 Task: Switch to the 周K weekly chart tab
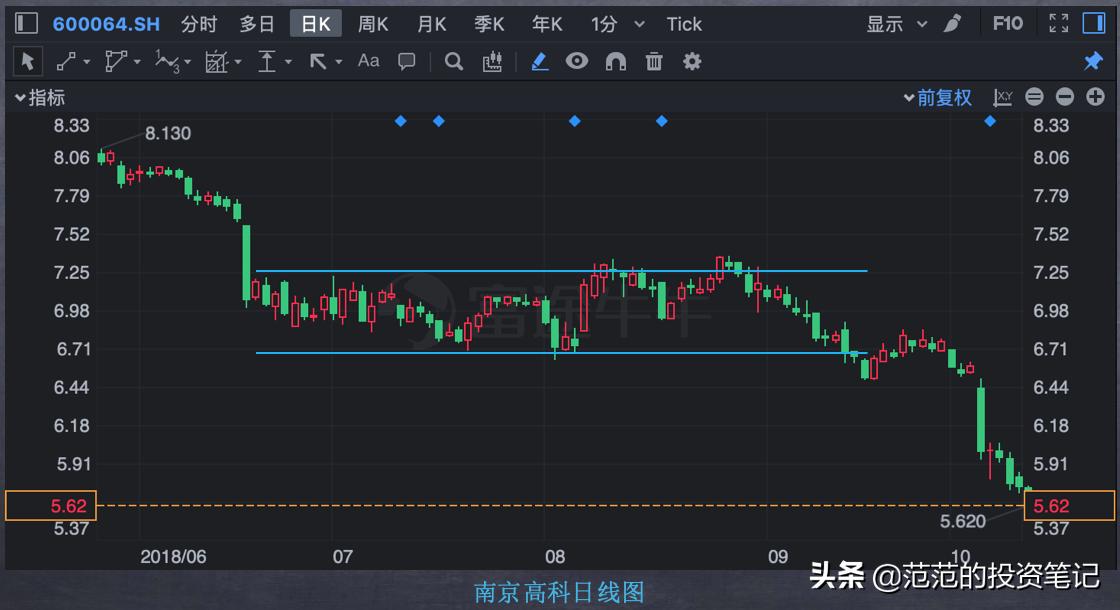click(x=372, y=22)
